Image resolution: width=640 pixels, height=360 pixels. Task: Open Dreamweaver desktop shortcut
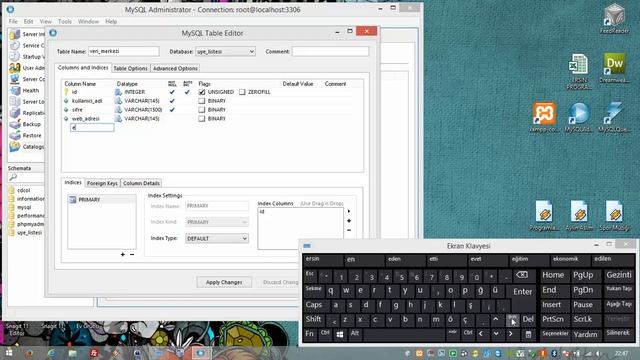click(x=614, y=68)
